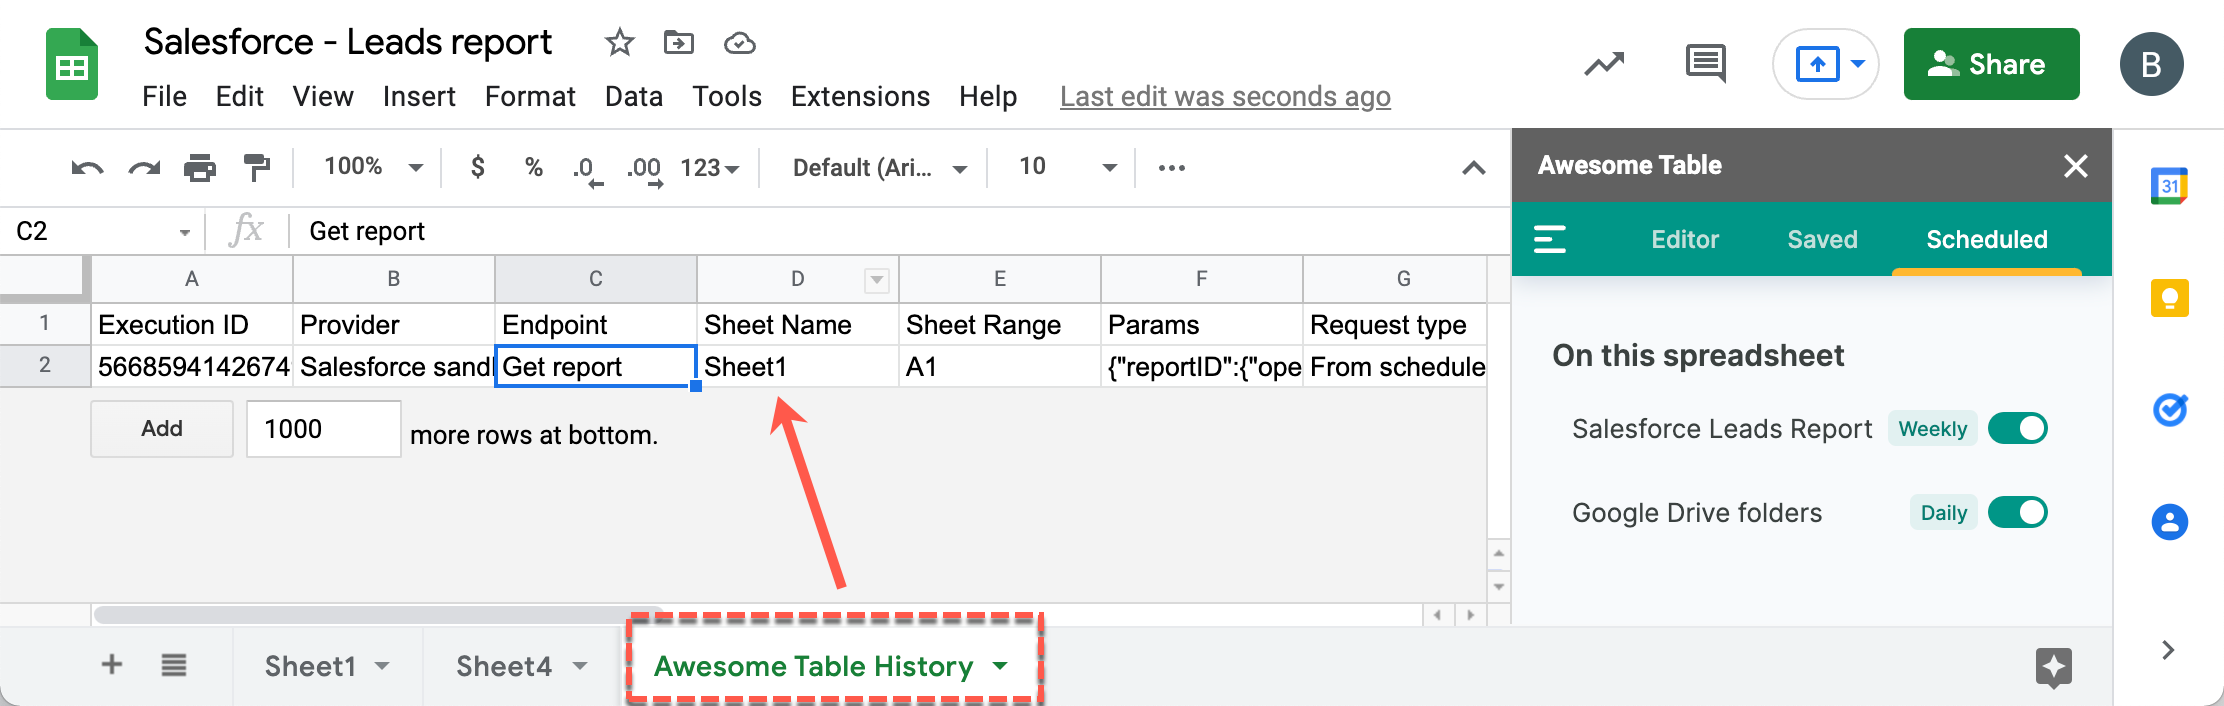Toggle Google Drive folders schedule off
Screen dimensions: 2224x706
coord(2017,512)
